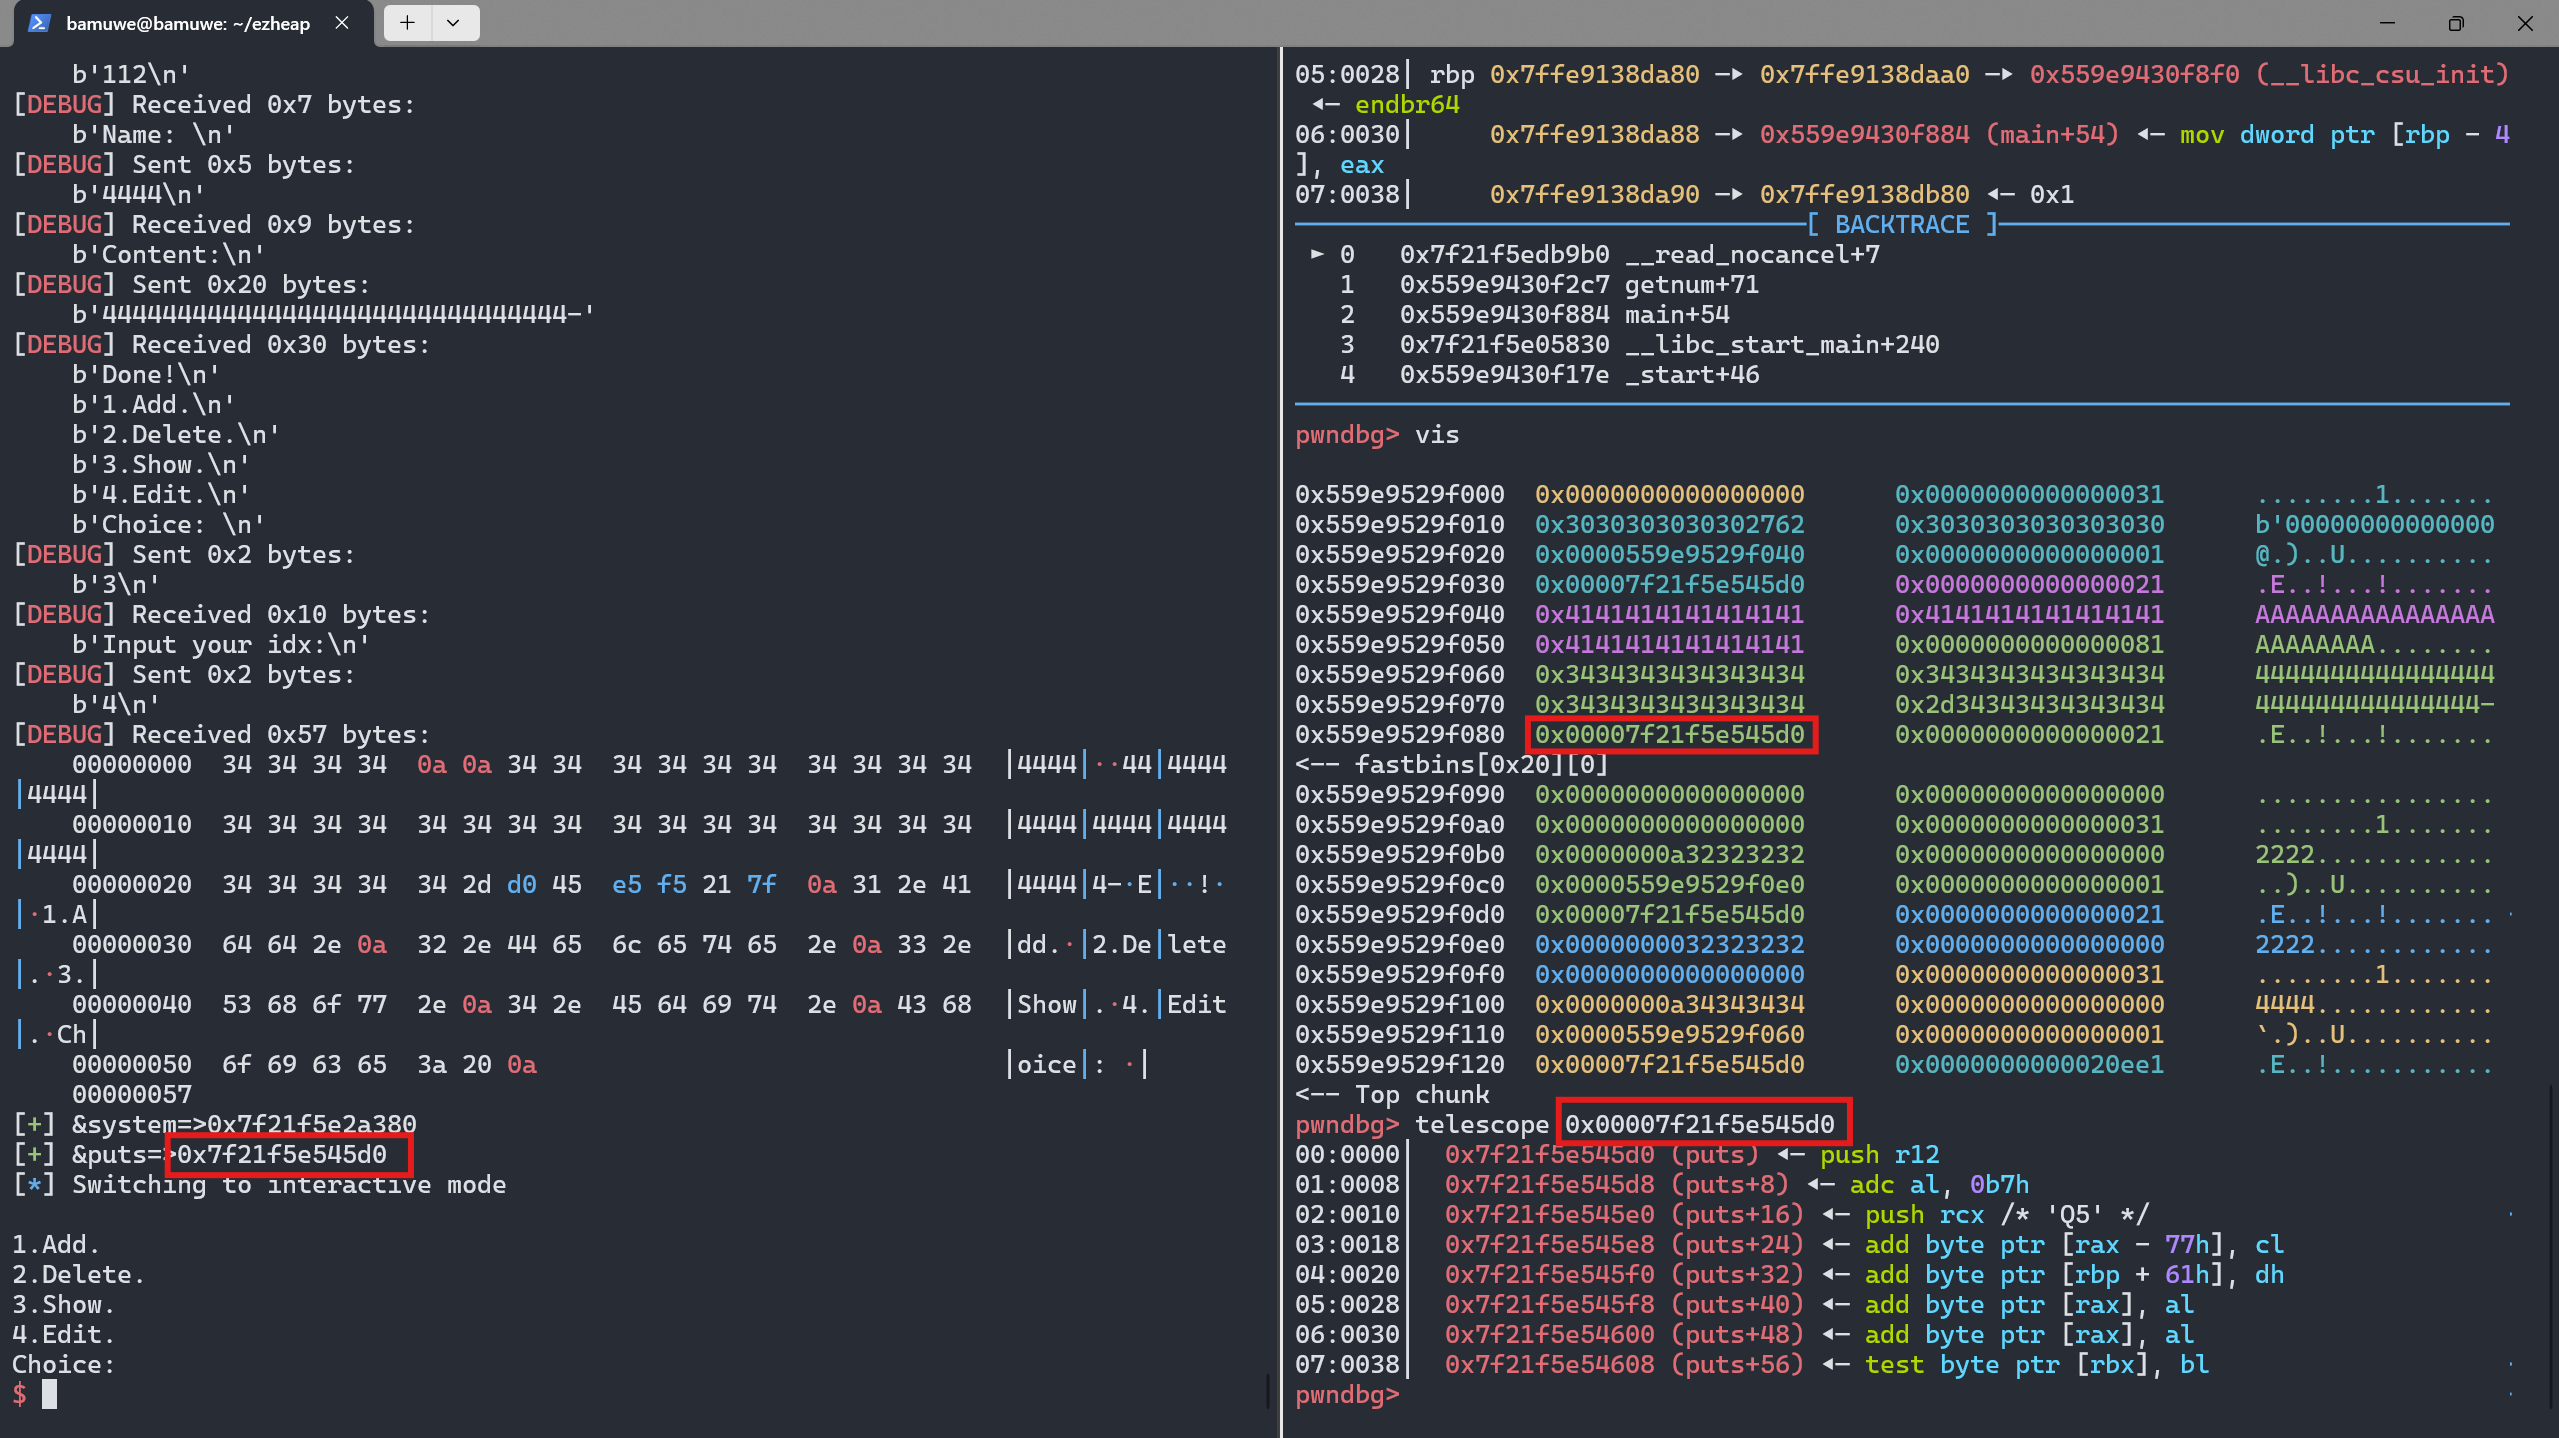Click b'4444\n' sent name line
This screenshot has height=1438, width=2559.
(x=138, y=194)
